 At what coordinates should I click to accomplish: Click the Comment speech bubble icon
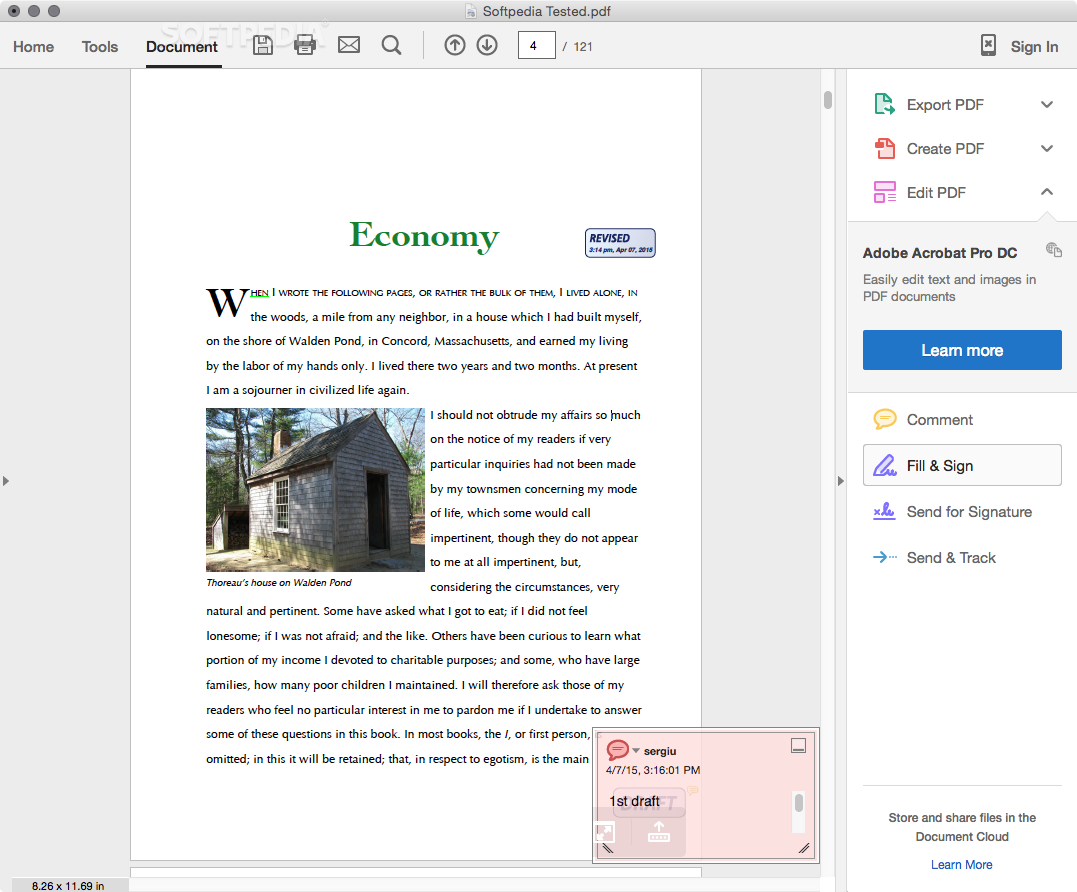pos(885,419)
